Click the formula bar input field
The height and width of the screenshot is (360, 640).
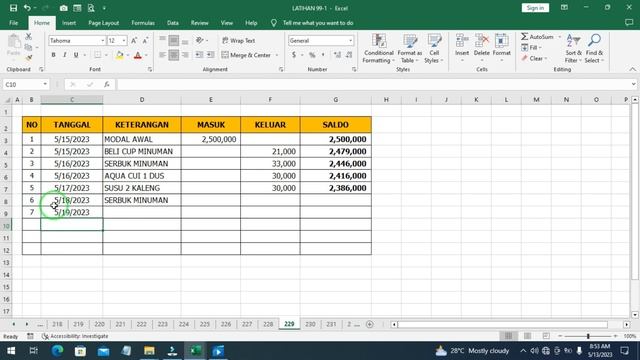coord(373,84)
